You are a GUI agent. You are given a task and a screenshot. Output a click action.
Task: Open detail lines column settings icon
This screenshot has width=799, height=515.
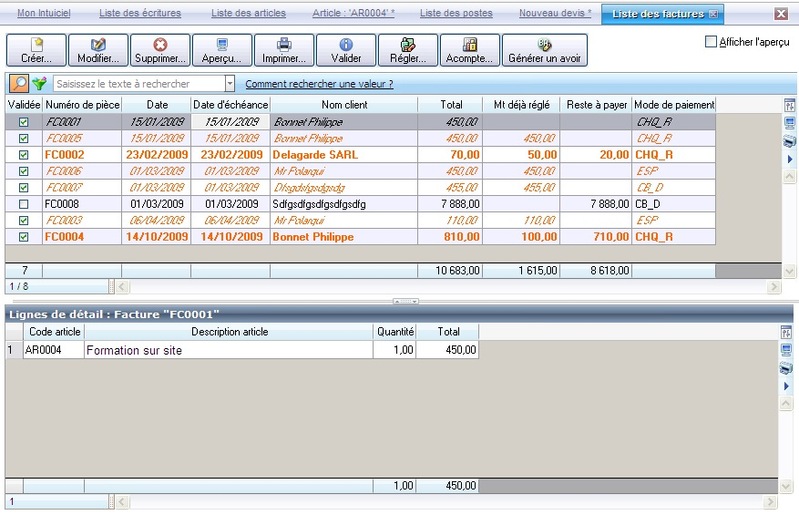pyautogui.click(x=786, y=332)
